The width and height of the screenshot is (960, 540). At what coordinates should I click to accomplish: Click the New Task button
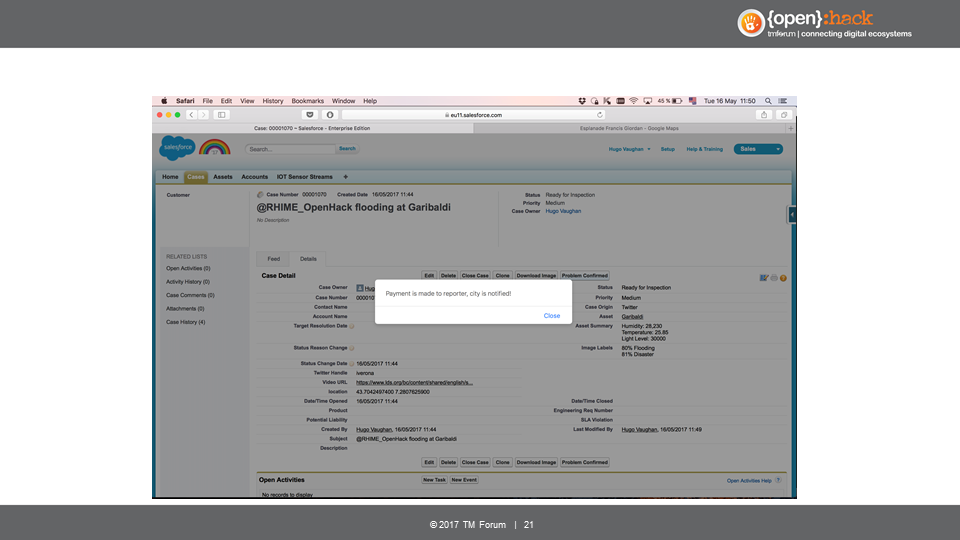point(434,480)
